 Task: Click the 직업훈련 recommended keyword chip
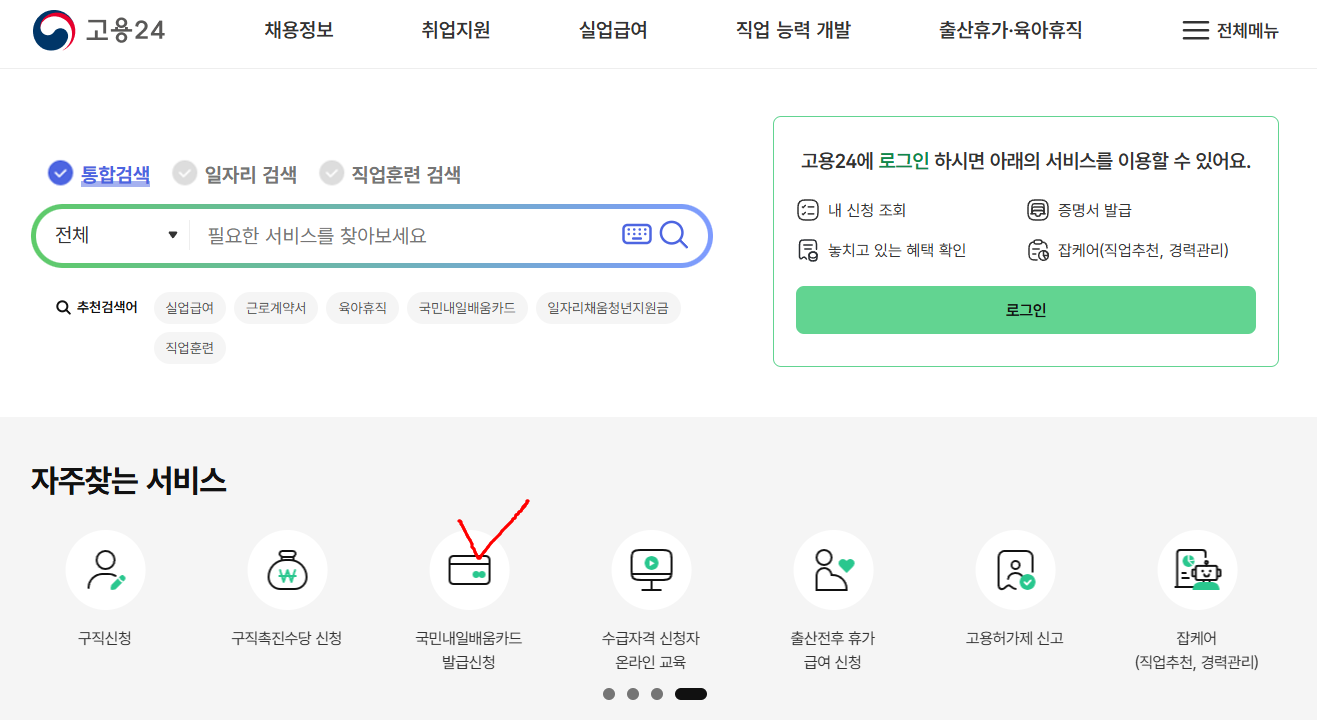coord(190,348)
